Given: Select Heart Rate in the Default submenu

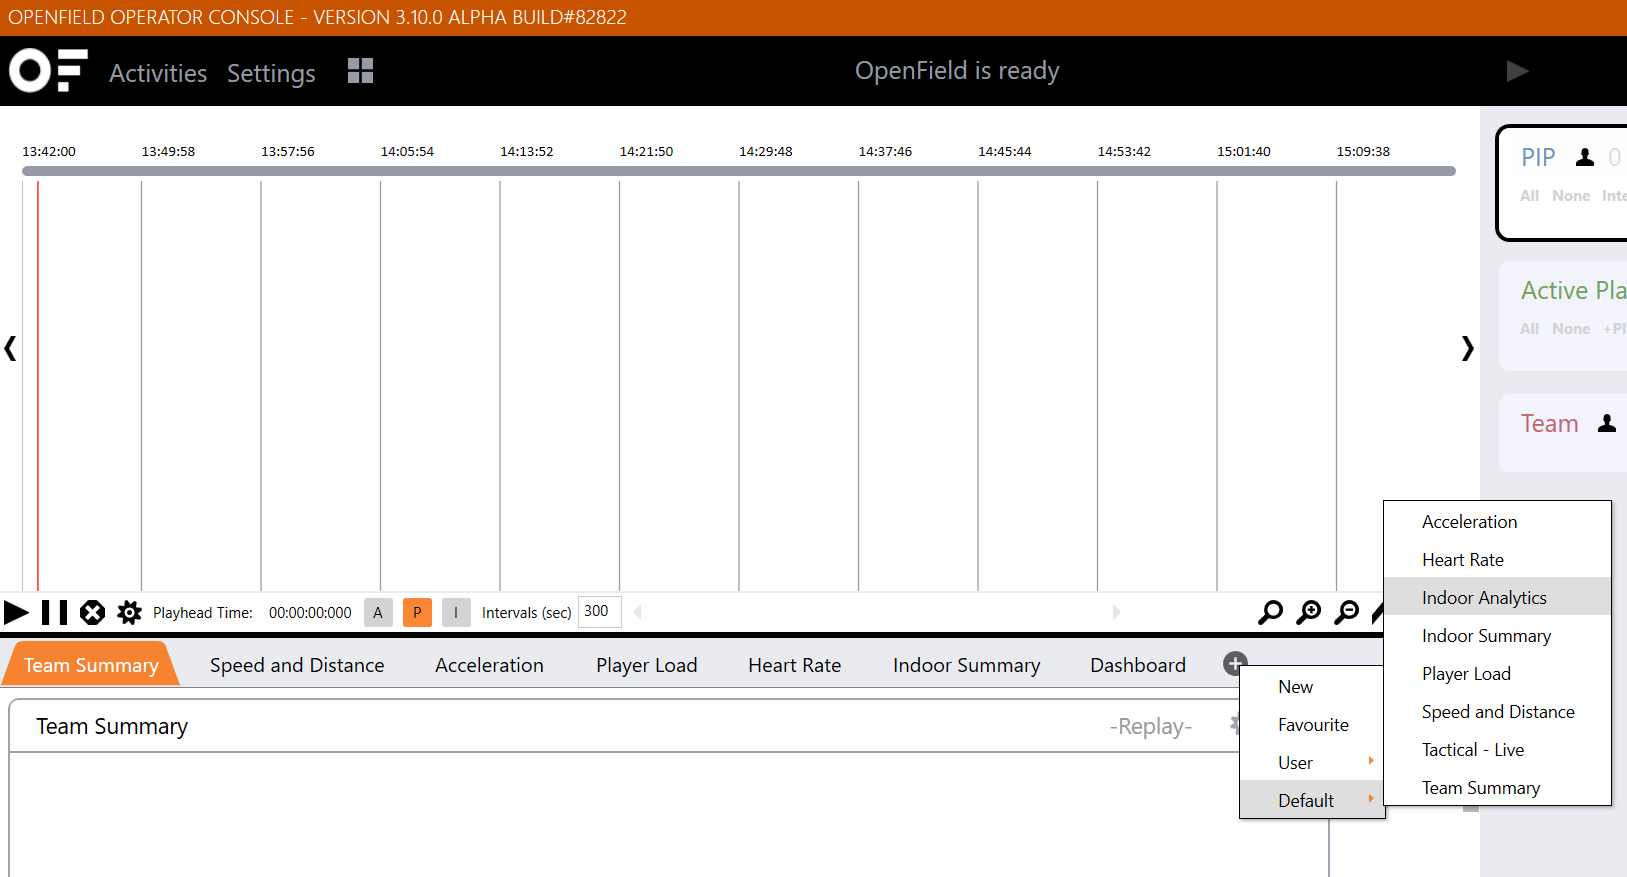Looking at the screenshot, I should pos(1497,559).
